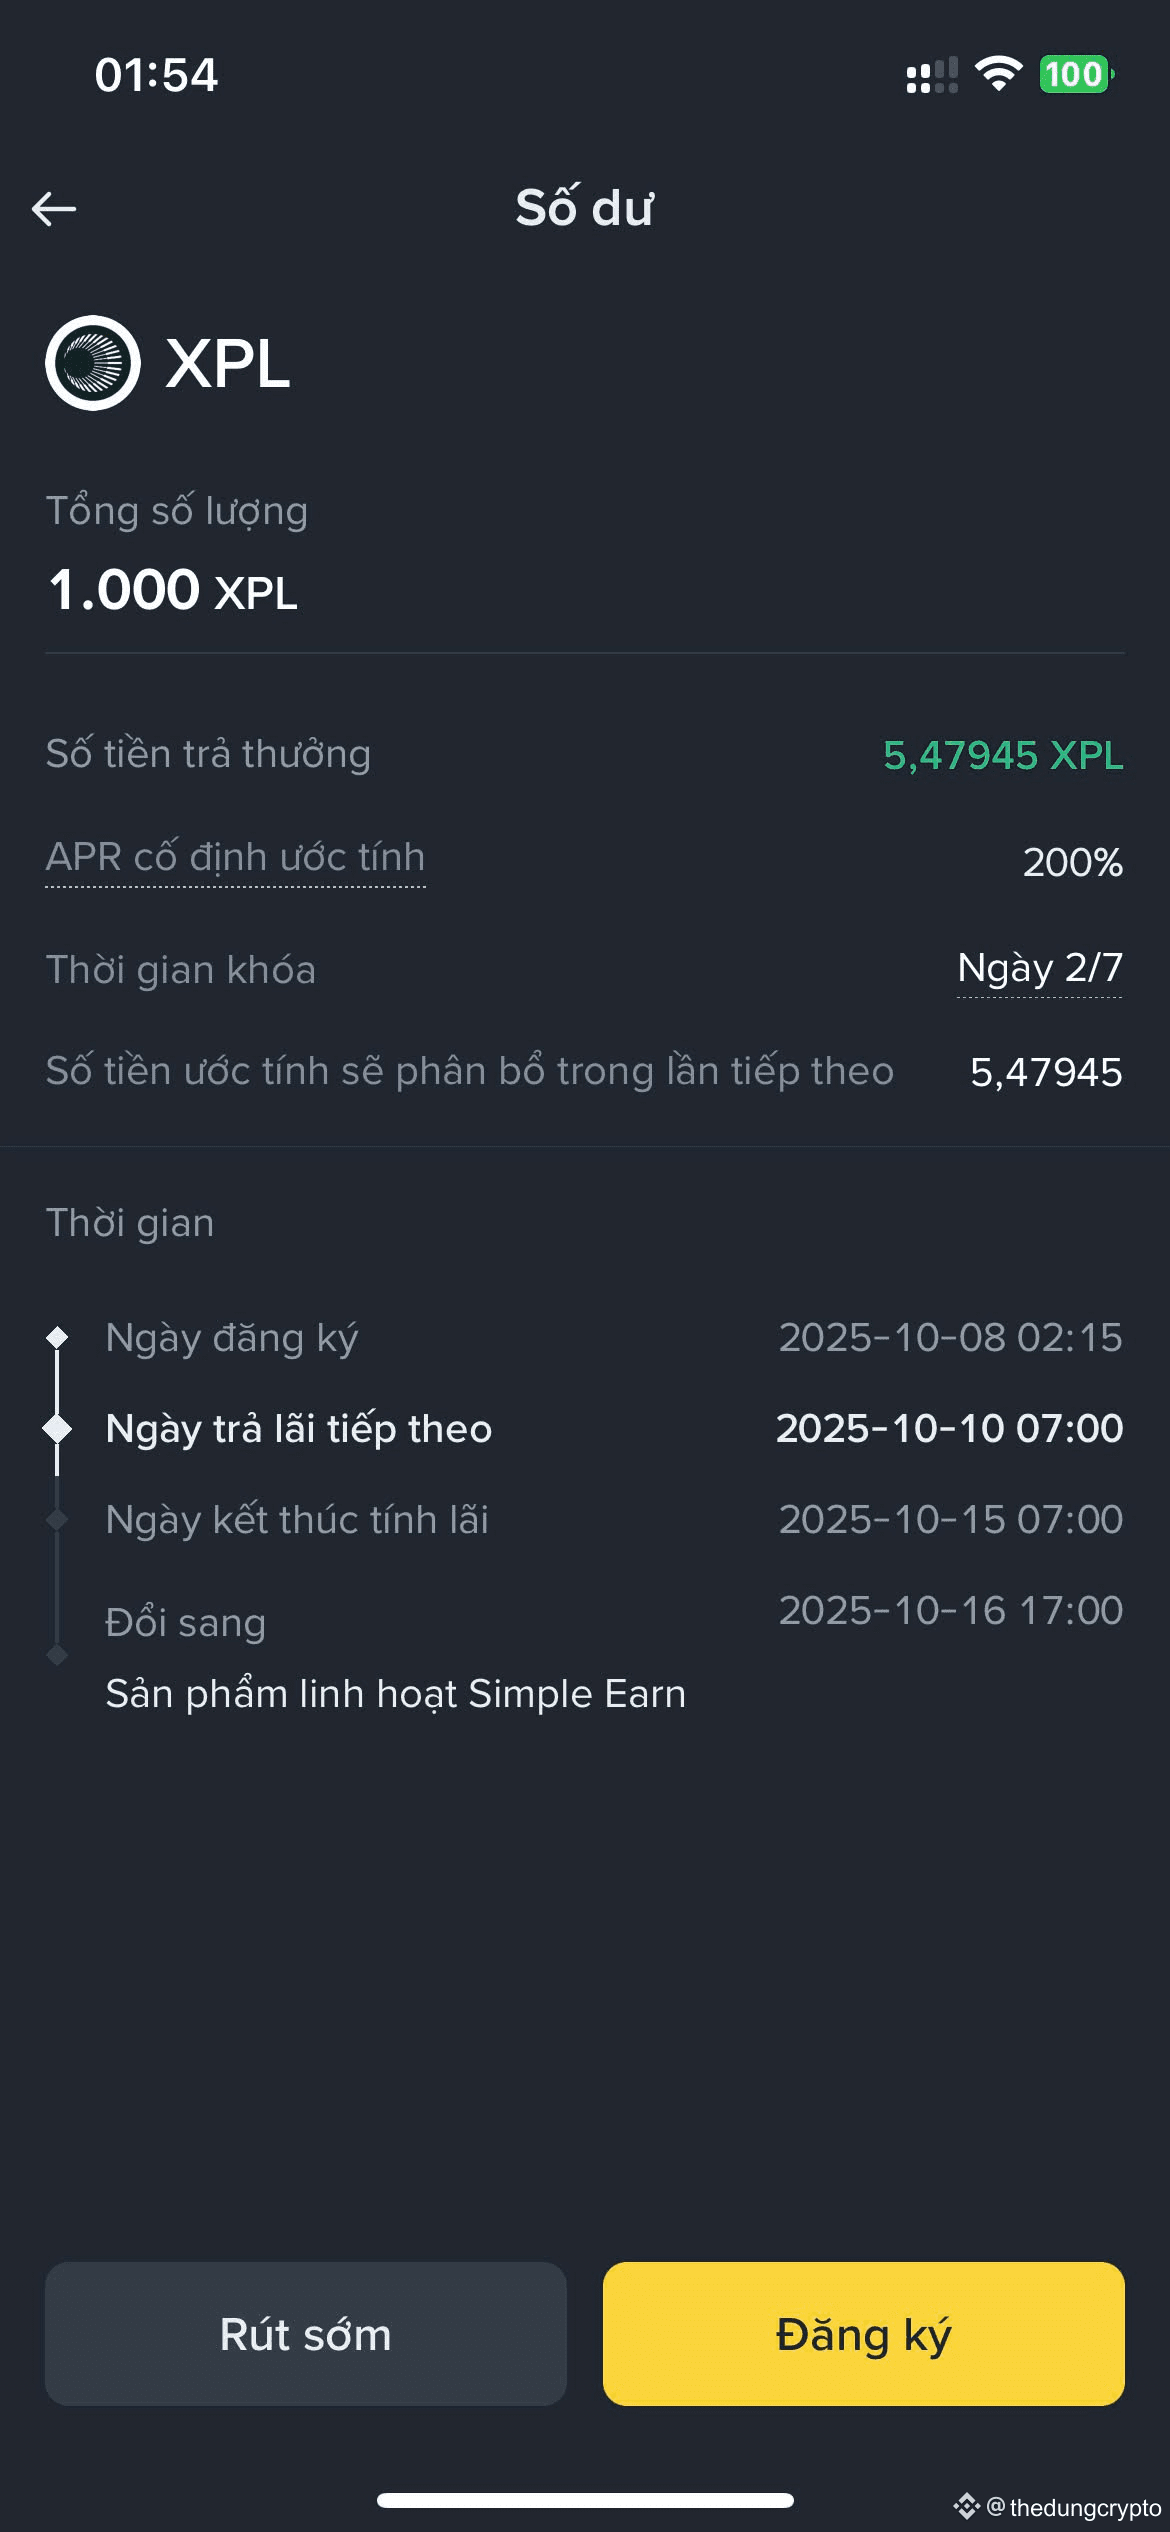1170x2532 pixels.
Task: Tap the diamond marker beside Ngày đăng ký
Action: [x=57, y=1337]
